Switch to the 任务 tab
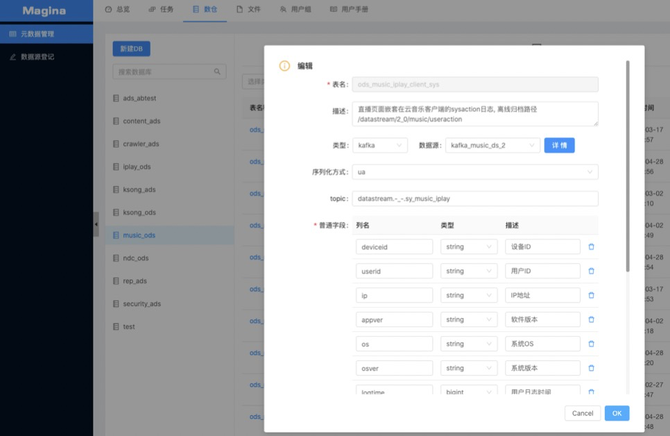 point(161,9)
